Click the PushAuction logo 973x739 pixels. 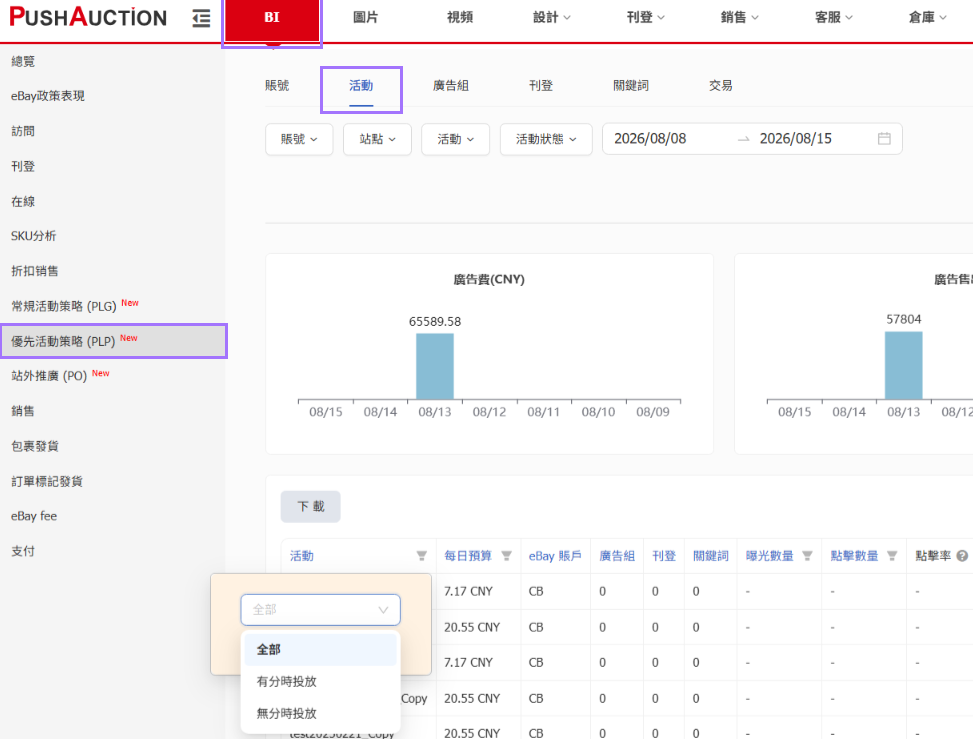pyautogui.click(x=88, y=17)
